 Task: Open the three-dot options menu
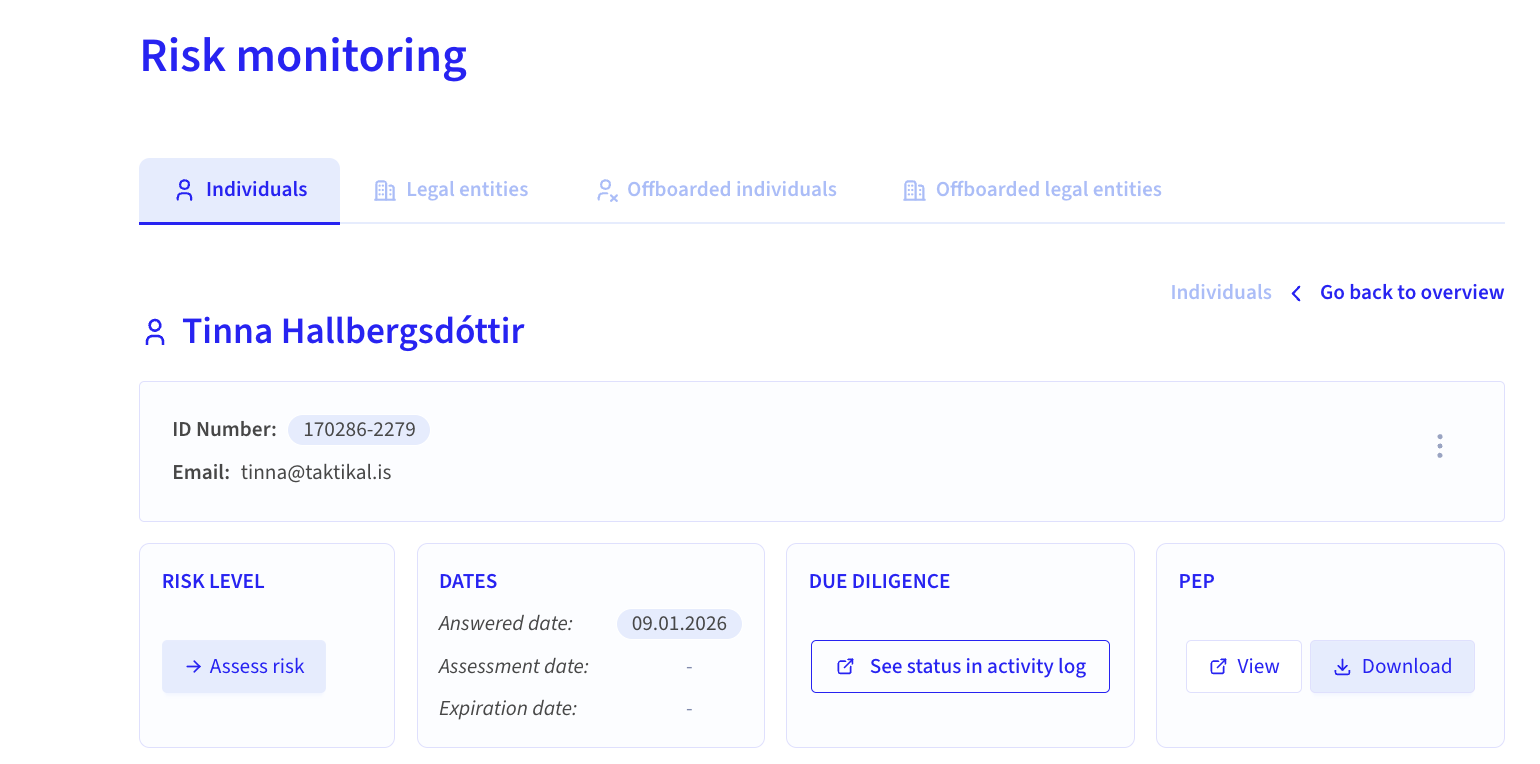(x=1439, y=446)
